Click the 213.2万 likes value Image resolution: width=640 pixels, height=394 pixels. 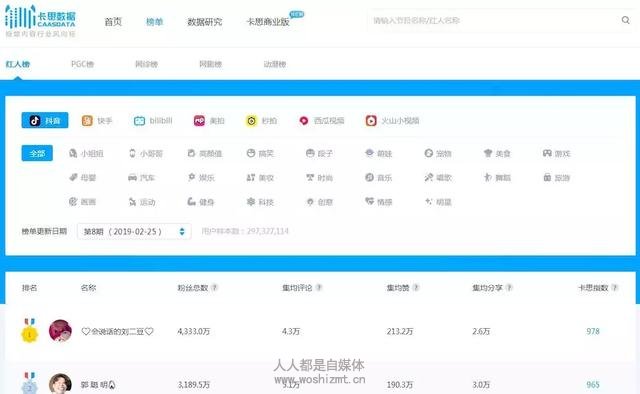[400, 331]
